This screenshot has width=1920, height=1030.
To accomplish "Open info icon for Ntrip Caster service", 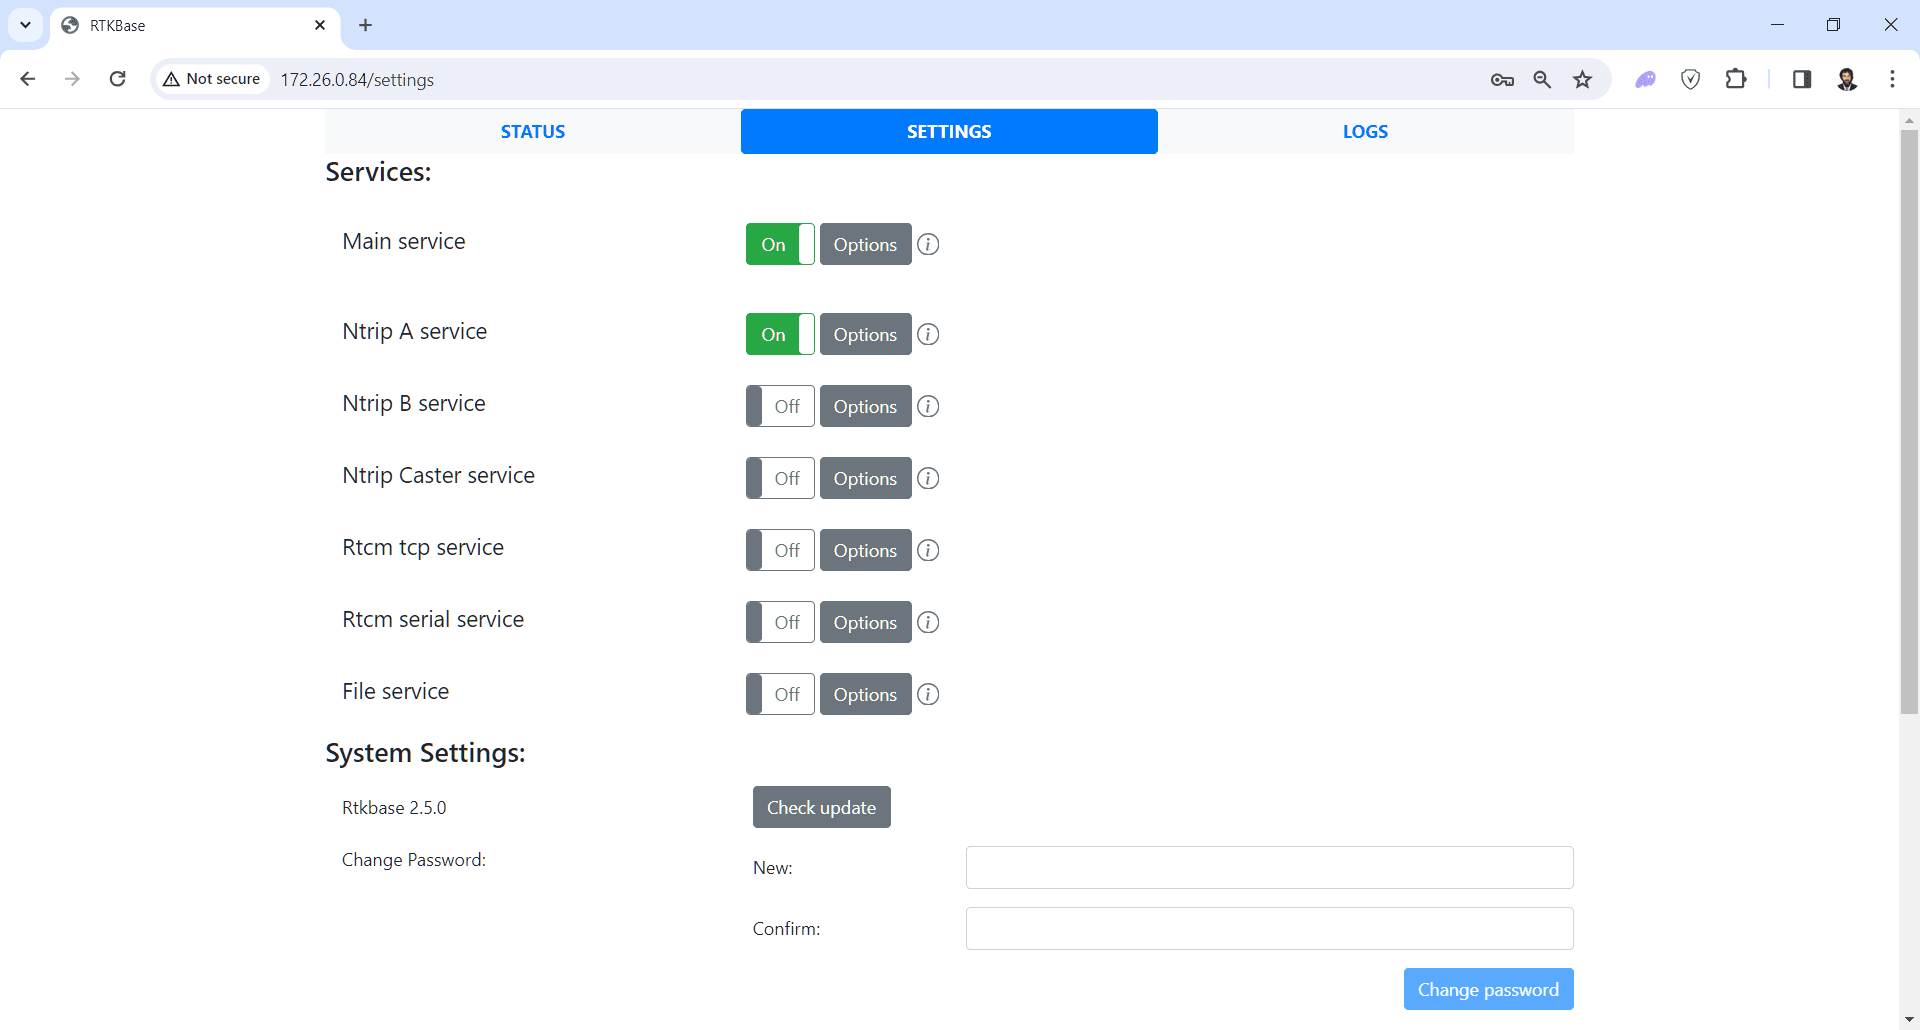I will click(x=928, y=478).
